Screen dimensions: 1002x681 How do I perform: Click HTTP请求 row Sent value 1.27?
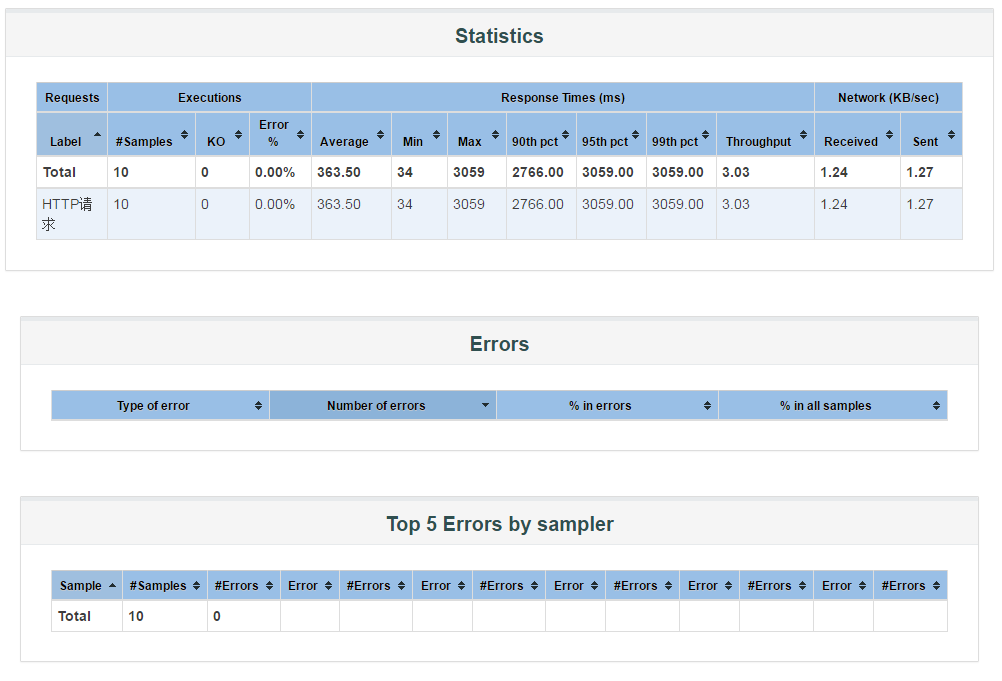[920, 204]
